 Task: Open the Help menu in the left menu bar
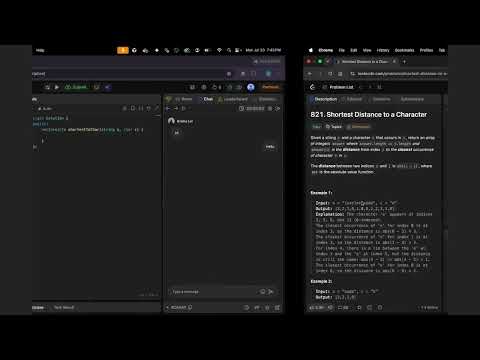tap(40, 50)
